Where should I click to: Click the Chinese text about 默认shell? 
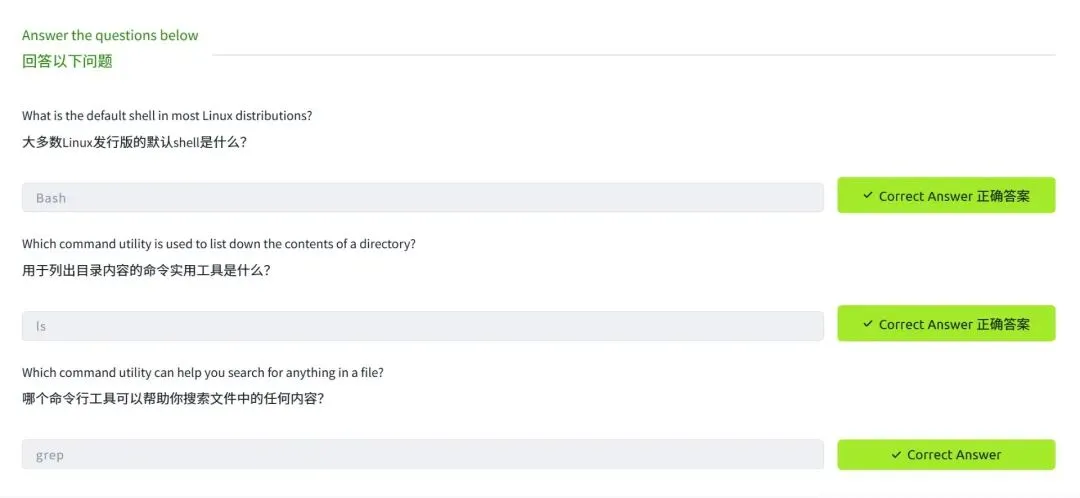pos(134,143)
